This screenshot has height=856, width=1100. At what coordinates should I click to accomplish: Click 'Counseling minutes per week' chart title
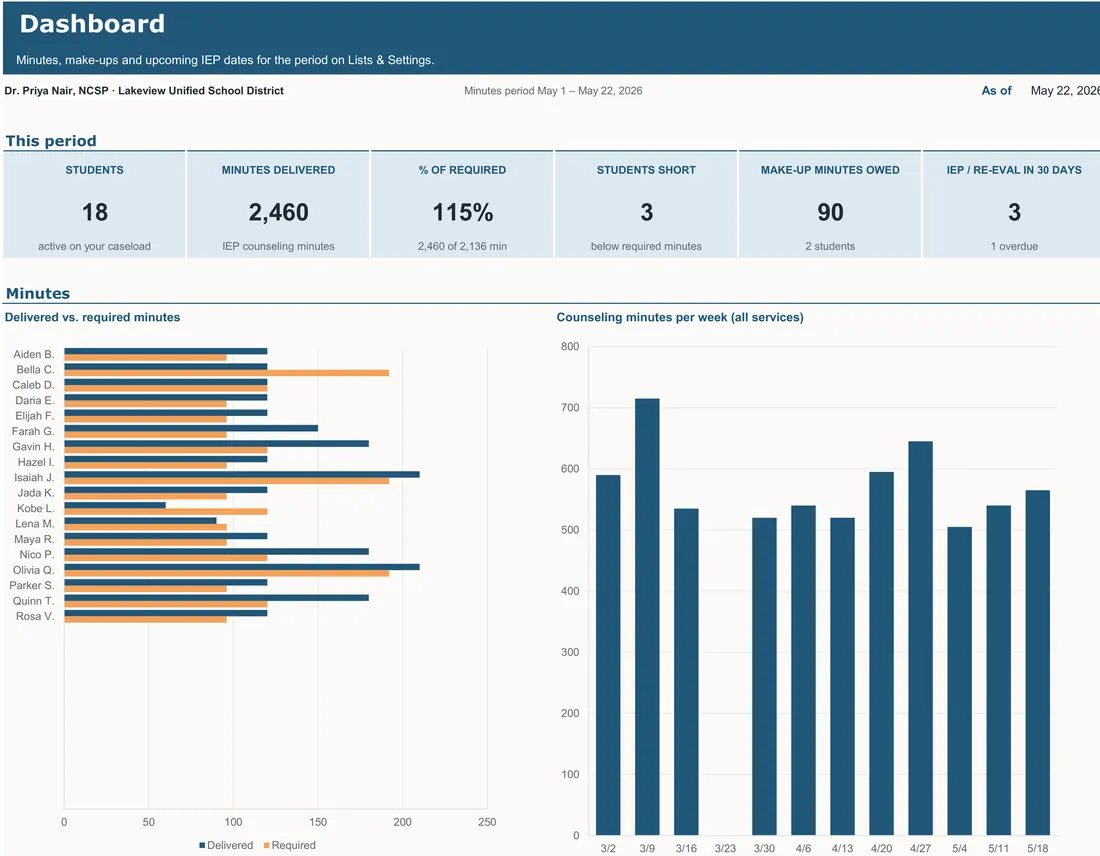coord(680,317)
